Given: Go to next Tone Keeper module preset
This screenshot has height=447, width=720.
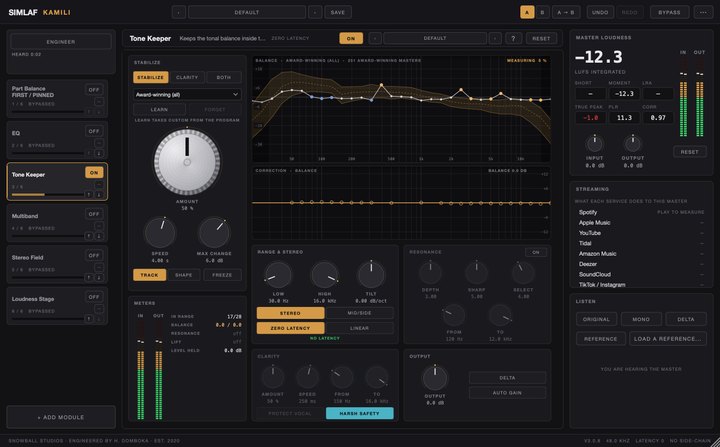Looking at the screenshot, I should point(495,39).
